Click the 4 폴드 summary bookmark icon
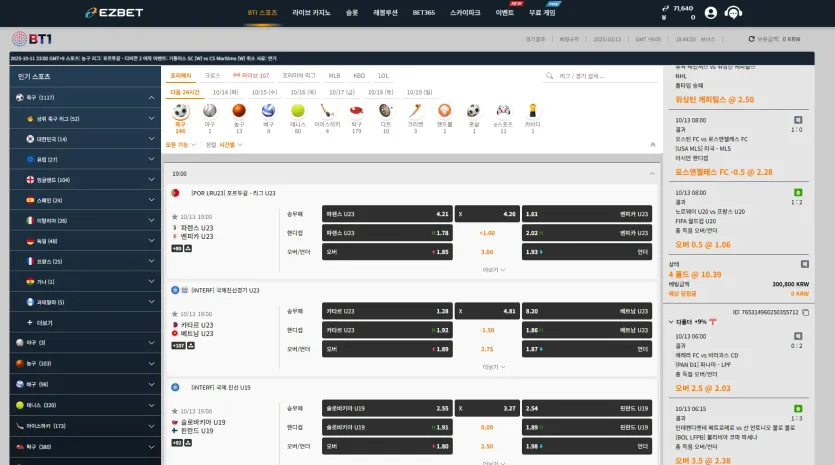This screenshot has width=835, height=465. [805, 264]
